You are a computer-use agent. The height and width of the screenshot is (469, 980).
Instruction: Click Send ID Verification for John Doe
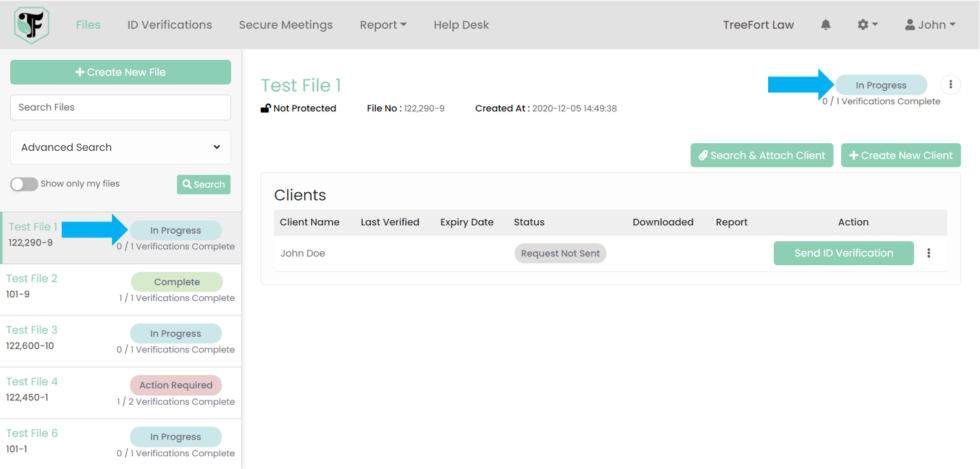(x=843, y=254)
